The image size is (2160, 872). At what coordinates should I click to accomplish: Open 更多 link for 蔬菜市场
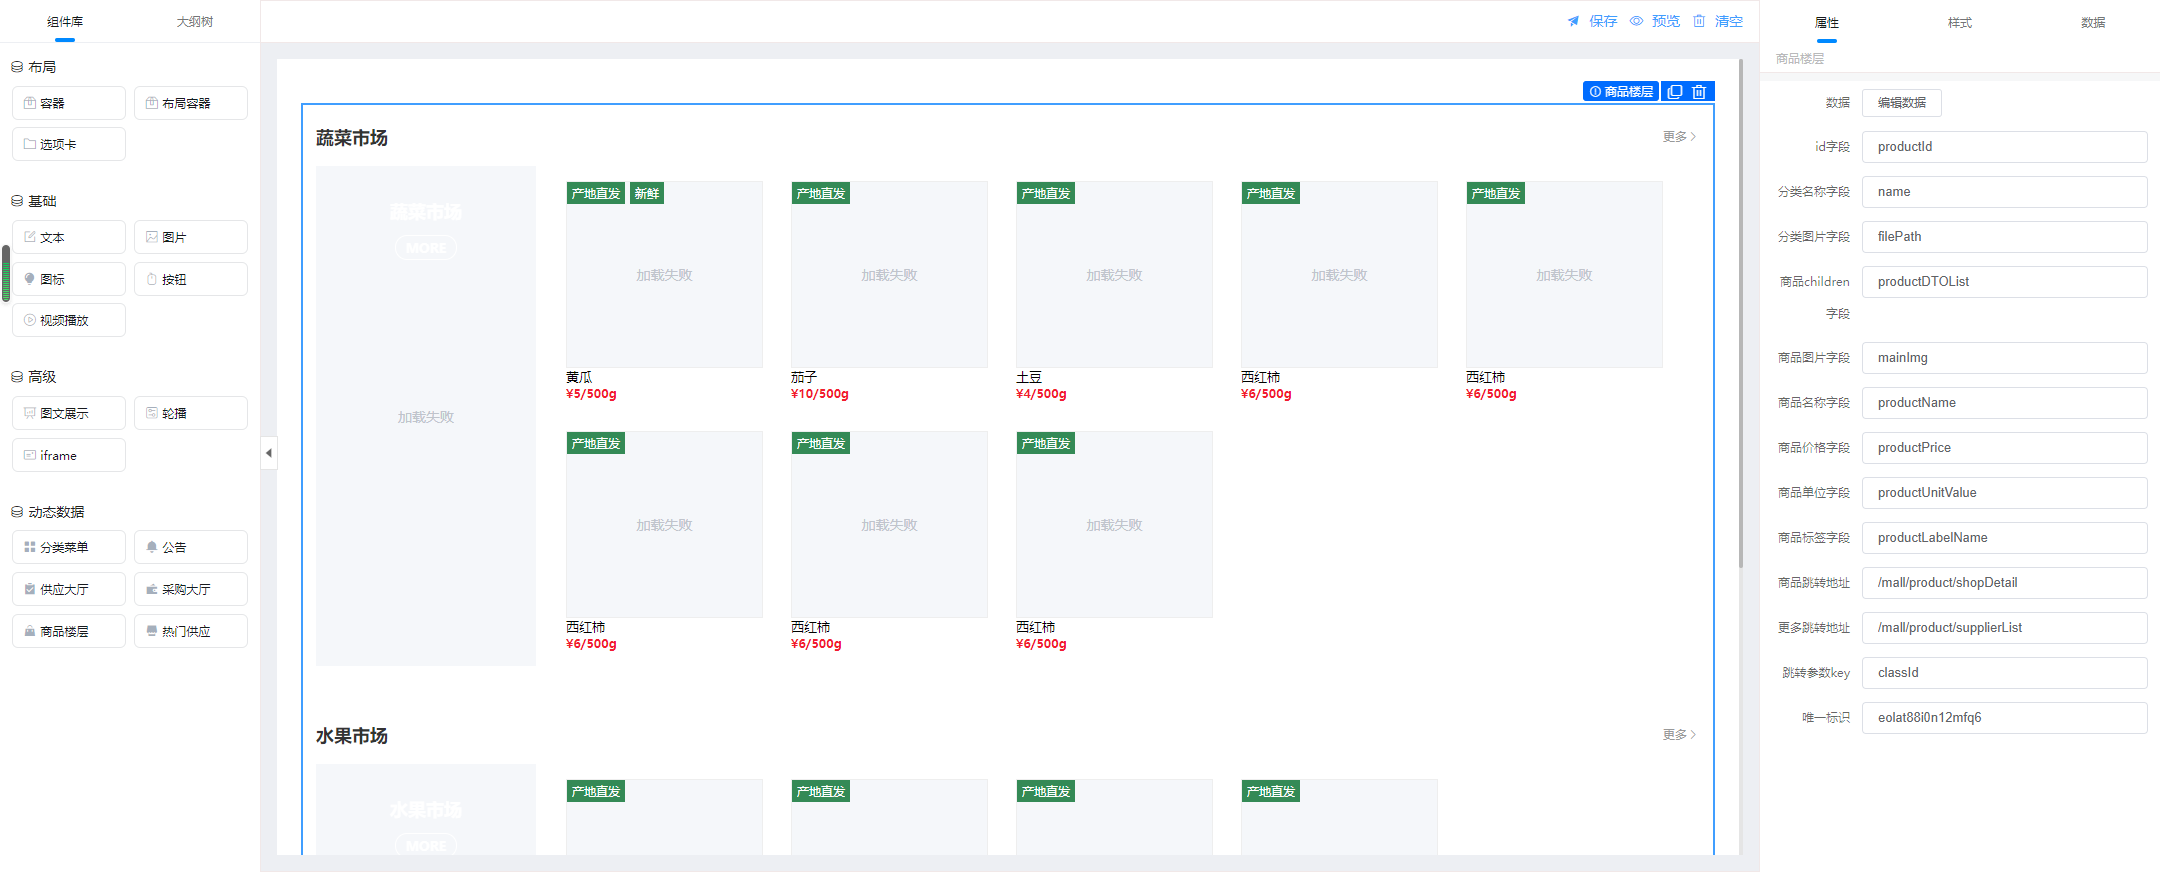(x=1680, y=137)
